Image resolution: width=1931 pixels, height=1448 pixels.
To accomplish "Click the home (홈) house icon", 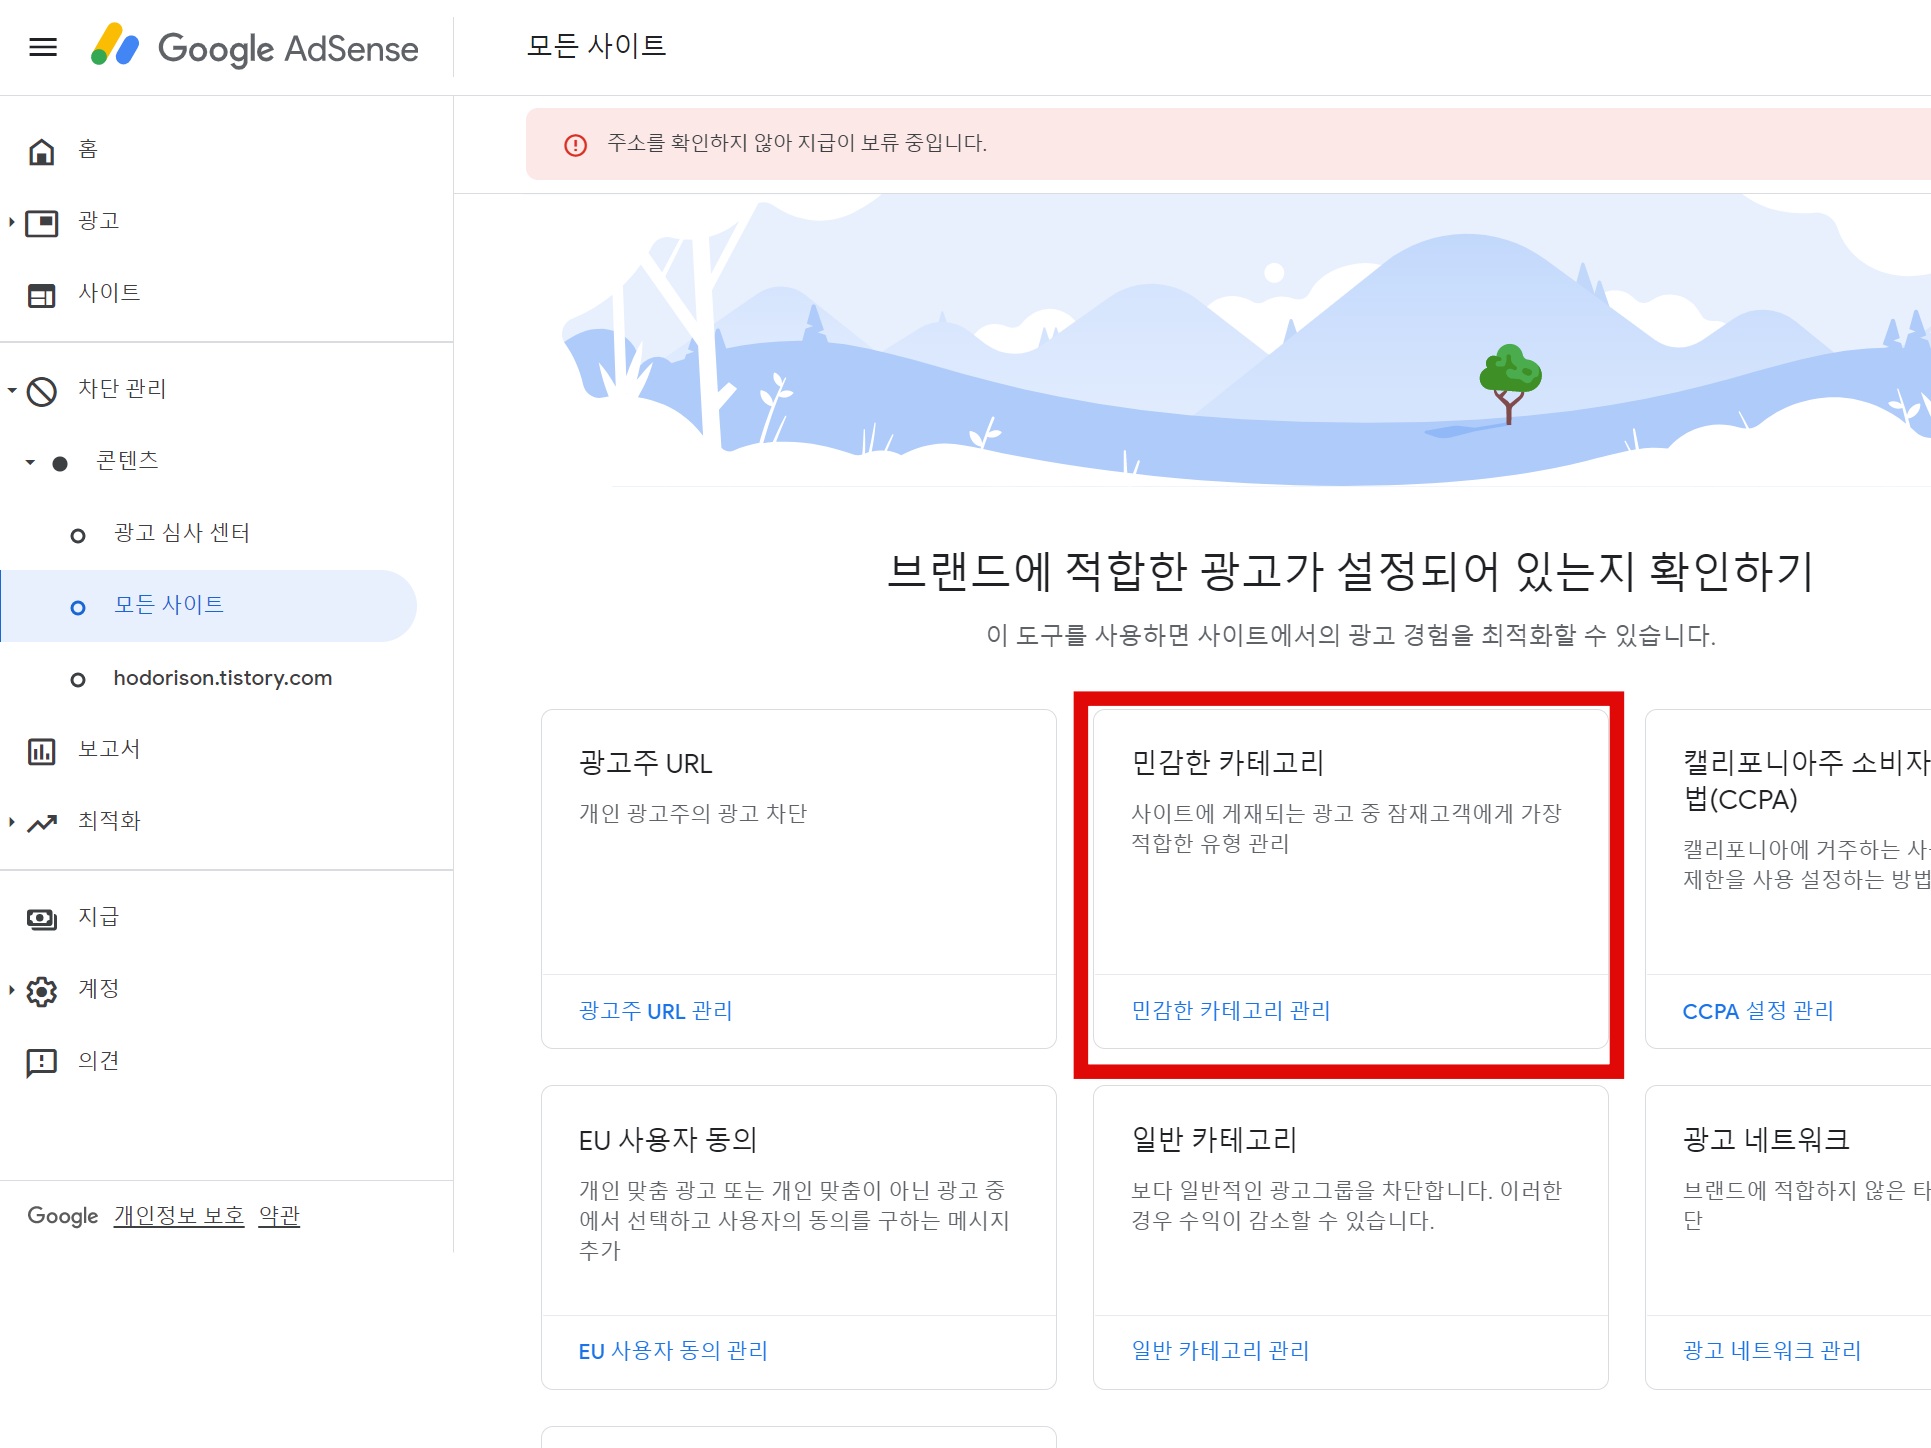I will coord(41,151).
